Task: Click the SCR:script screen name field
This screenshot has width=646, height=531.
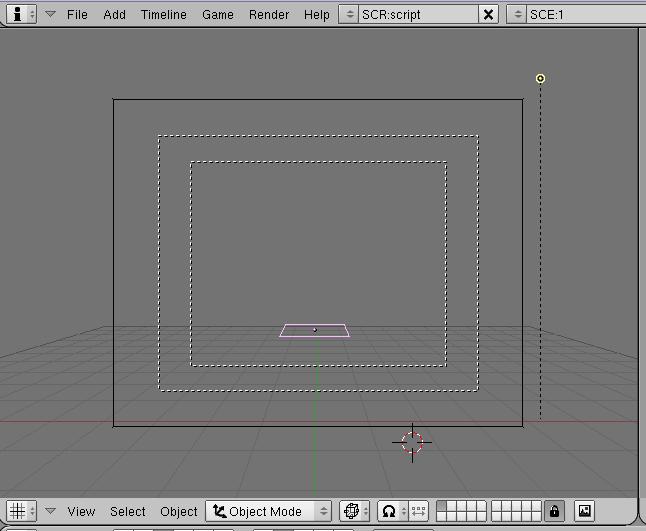Action: pyautogui.click(x=418, y=14)
